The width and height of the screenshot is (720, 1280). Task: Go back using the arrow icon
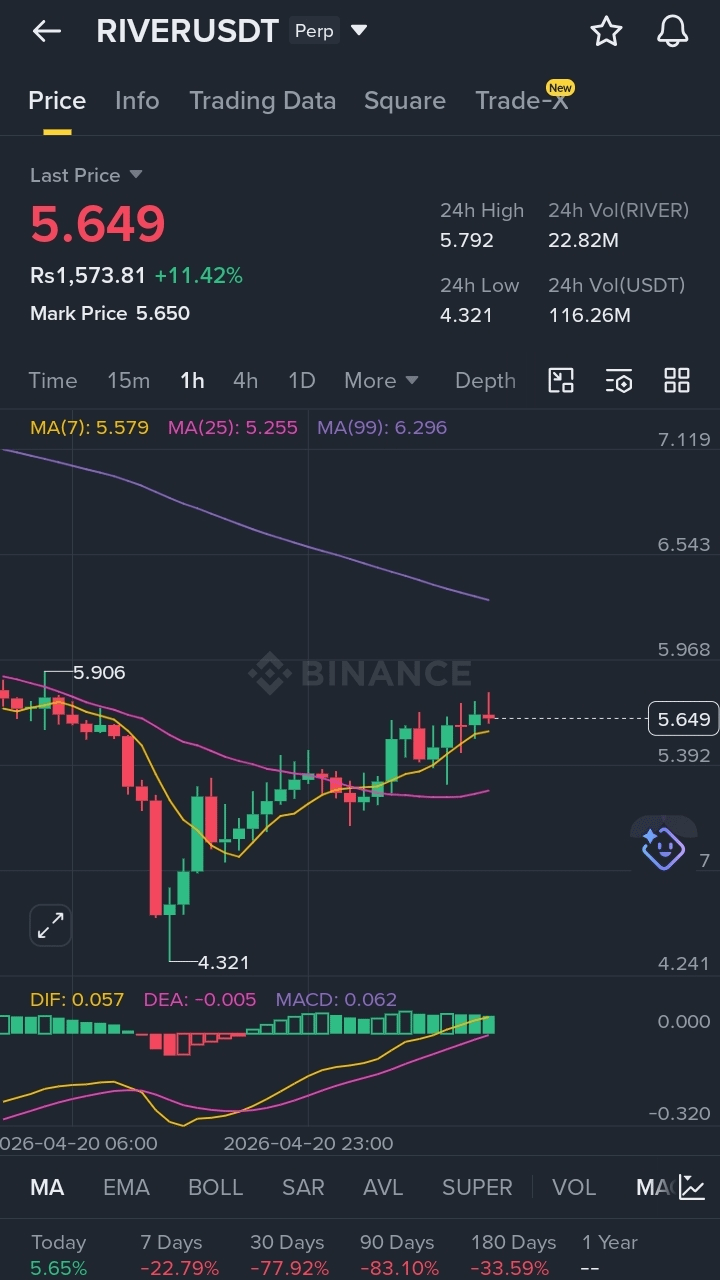47,32
